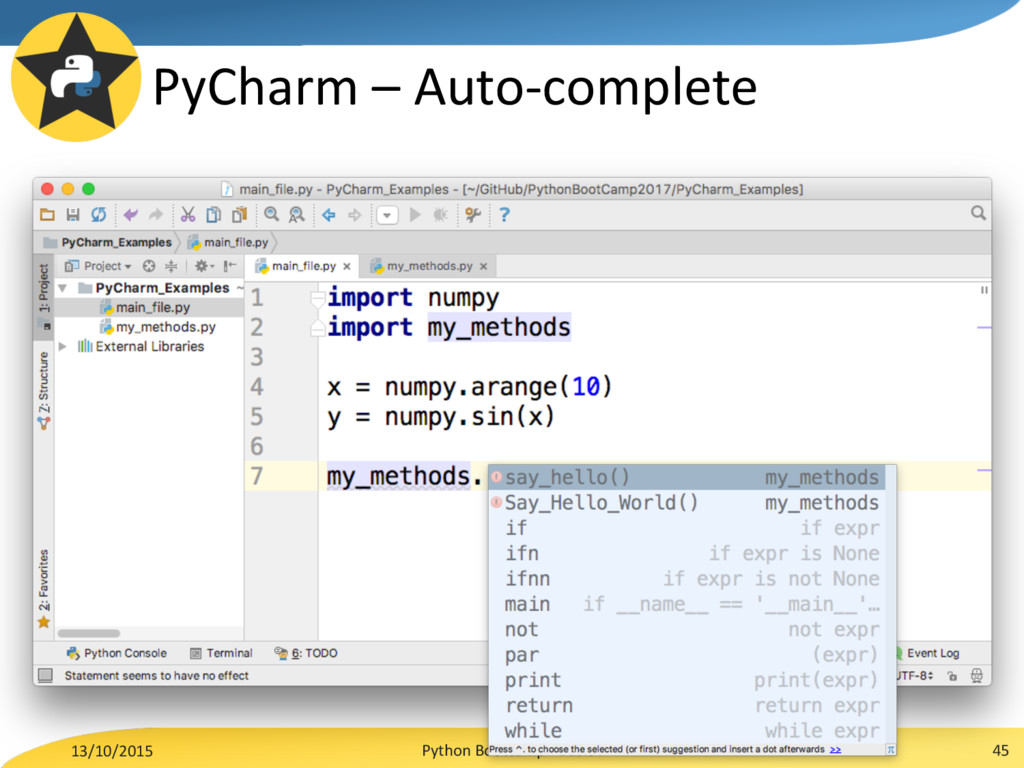The height and width of the screenshot is (768, 1024).
Task: Select External Libraries tree item
Action: click(x=140, y=346)
